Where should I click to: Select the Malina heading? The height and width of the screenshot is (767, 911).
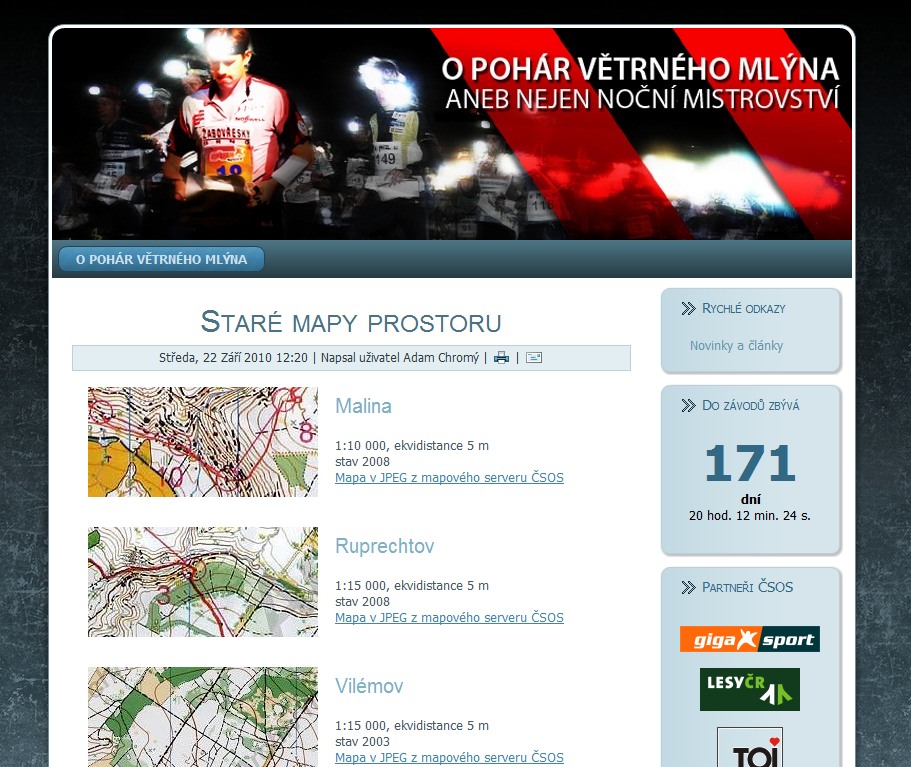(363, 406)
